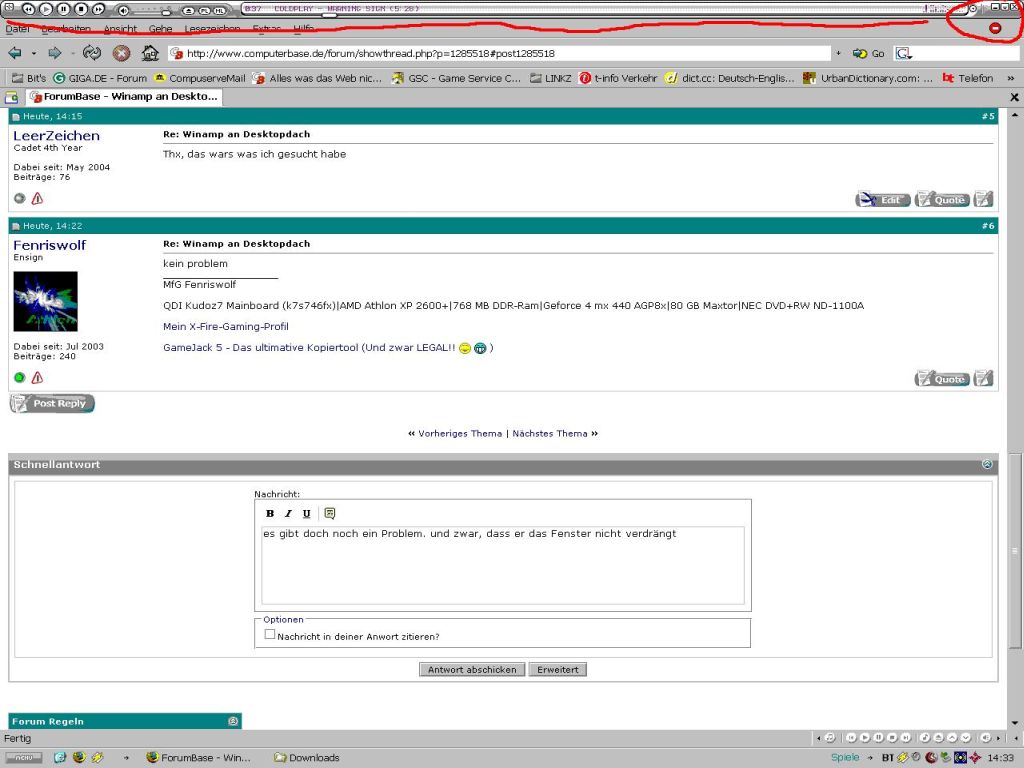The width and height of the screenshot is (1024, 768).
Task: Click the Post Reply button
Action: tap(52, 403)
